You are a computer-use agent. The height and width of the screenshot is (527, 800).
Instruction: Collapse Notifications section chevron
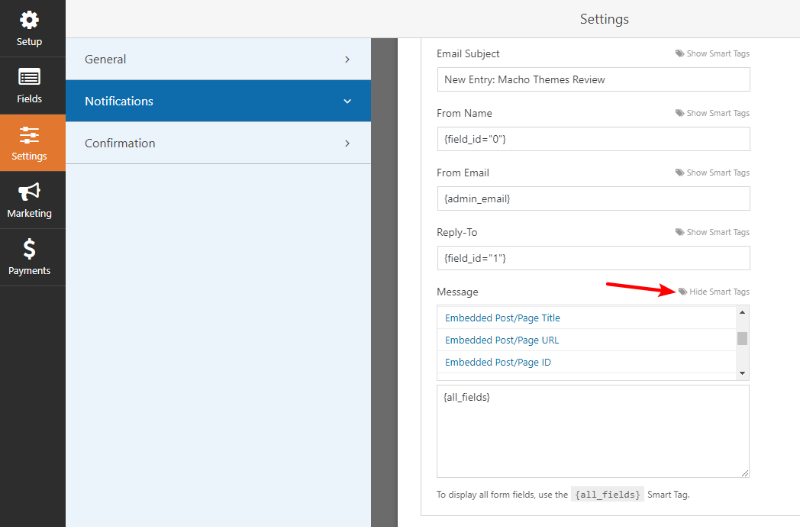[x=347, y=101]
